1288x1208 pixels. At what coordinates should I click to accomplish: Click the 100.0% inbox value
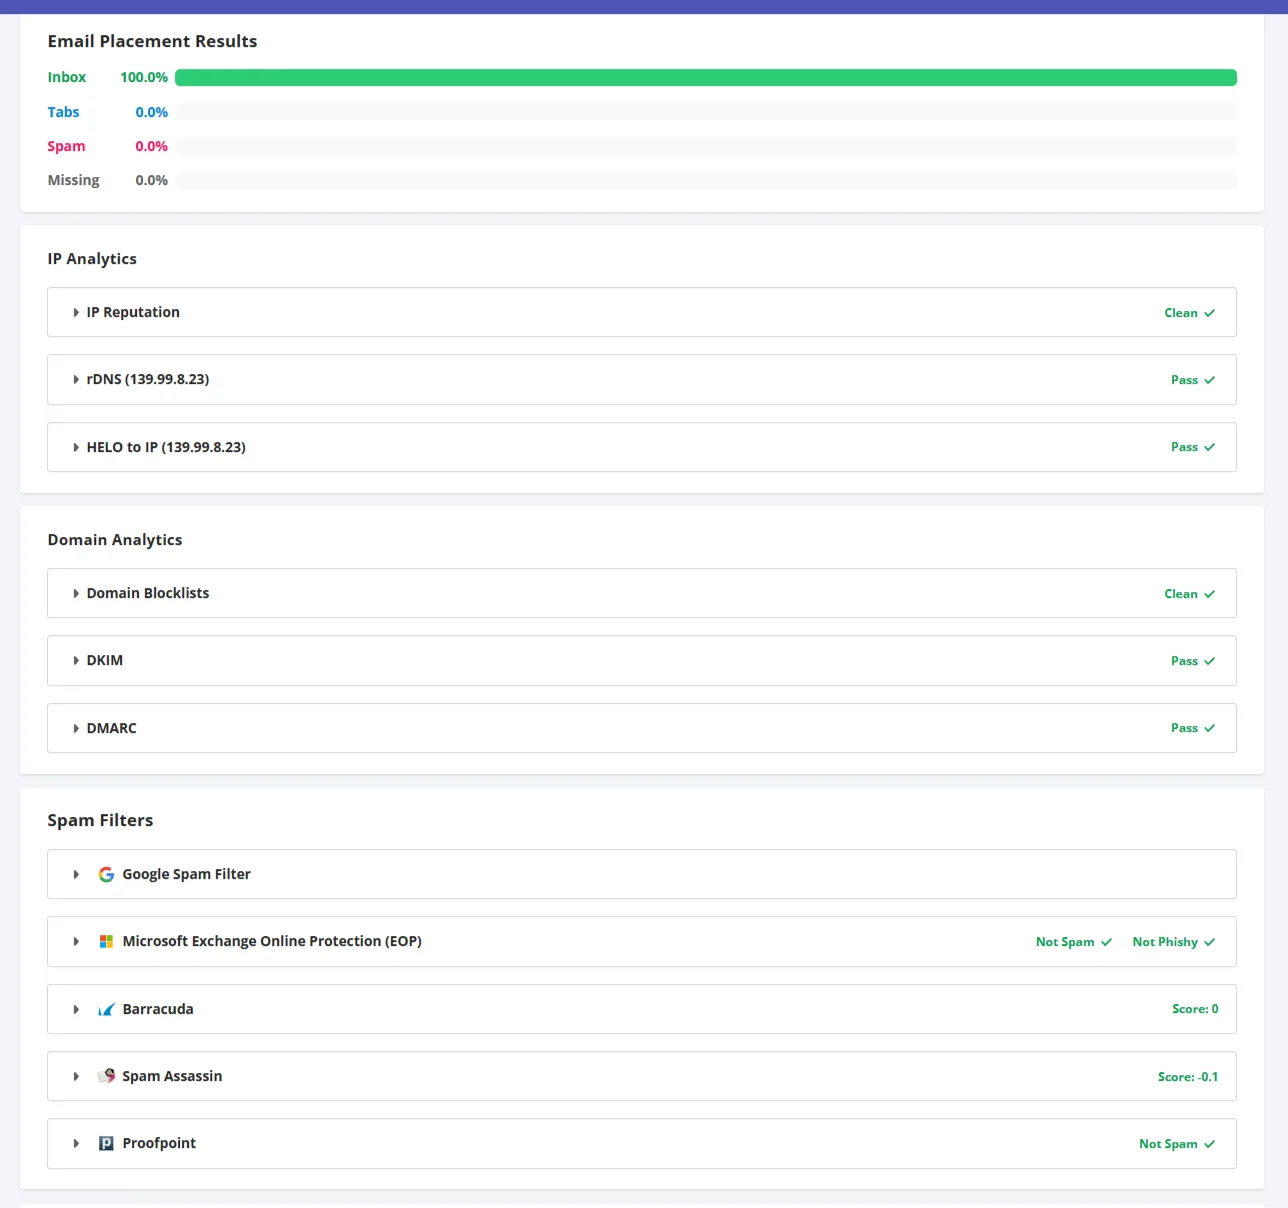(x=144, y=77)
